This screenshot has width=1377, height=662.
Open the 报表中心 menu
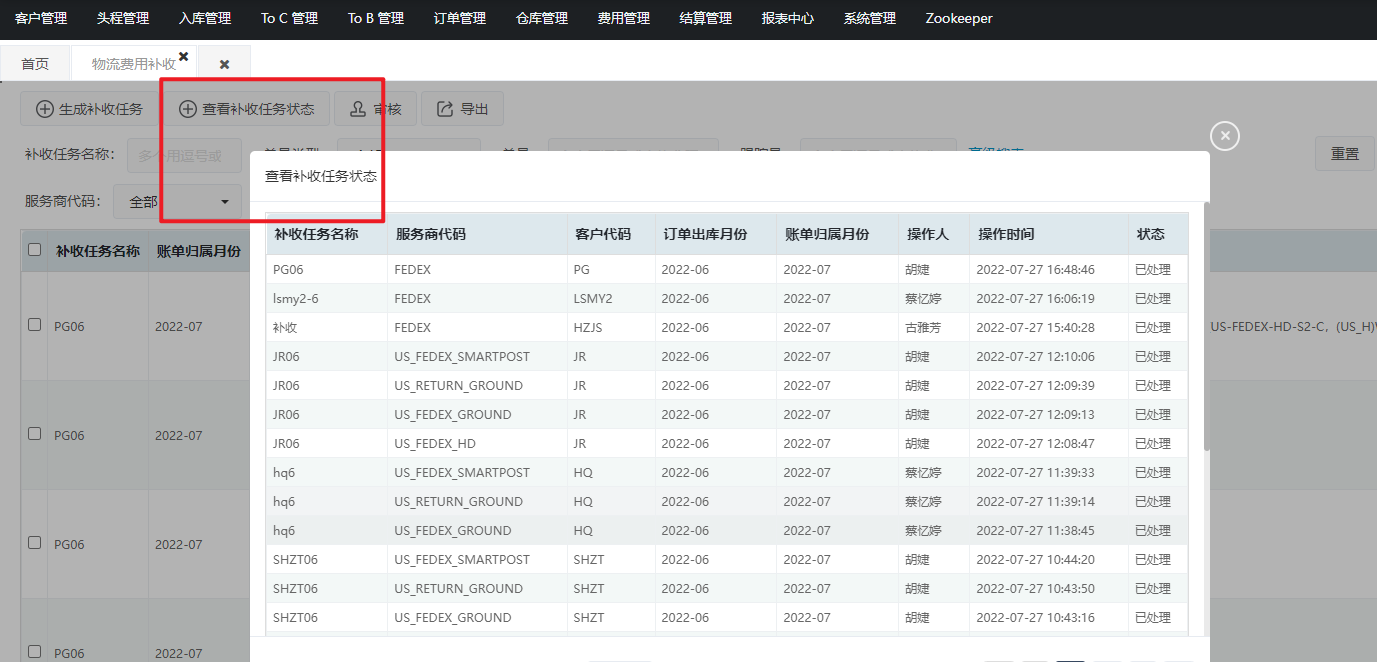tap(787, 18)
